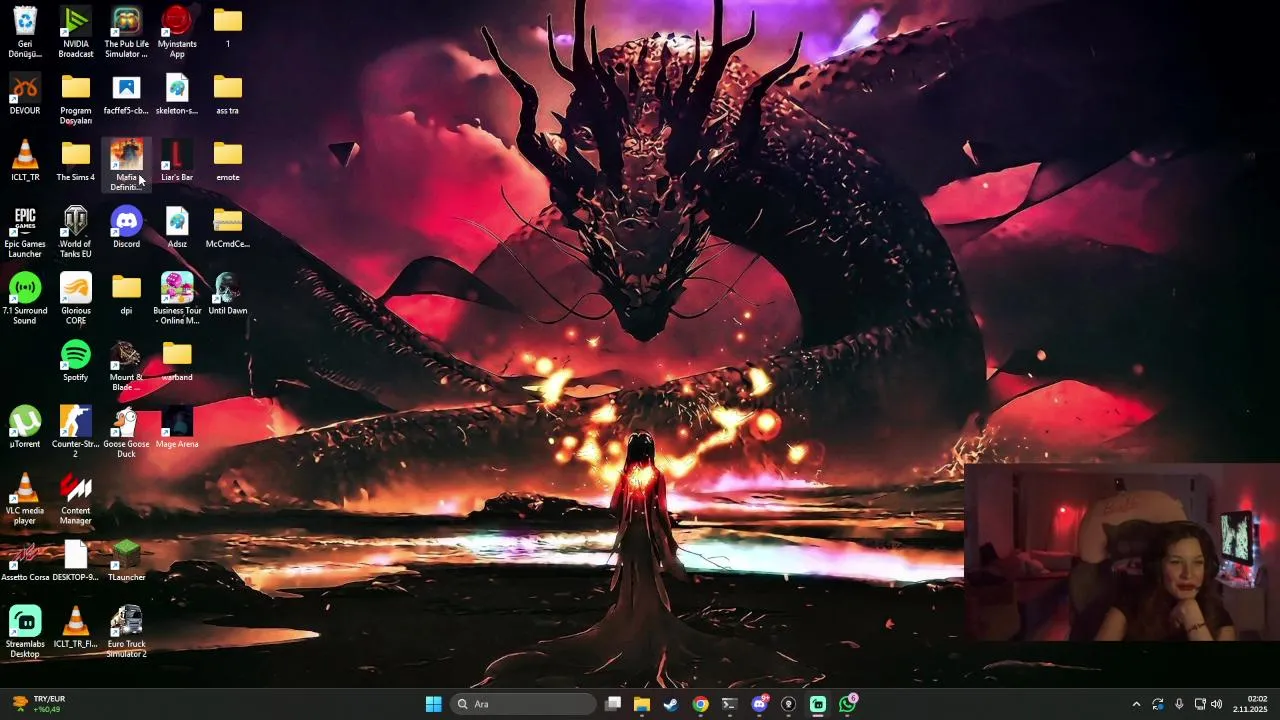The width and height of the screenshot is (1280, 720).
Task: Launch Counter-Strike 2 shortcut
Action: pyautogui.click(x=76, y=431)
